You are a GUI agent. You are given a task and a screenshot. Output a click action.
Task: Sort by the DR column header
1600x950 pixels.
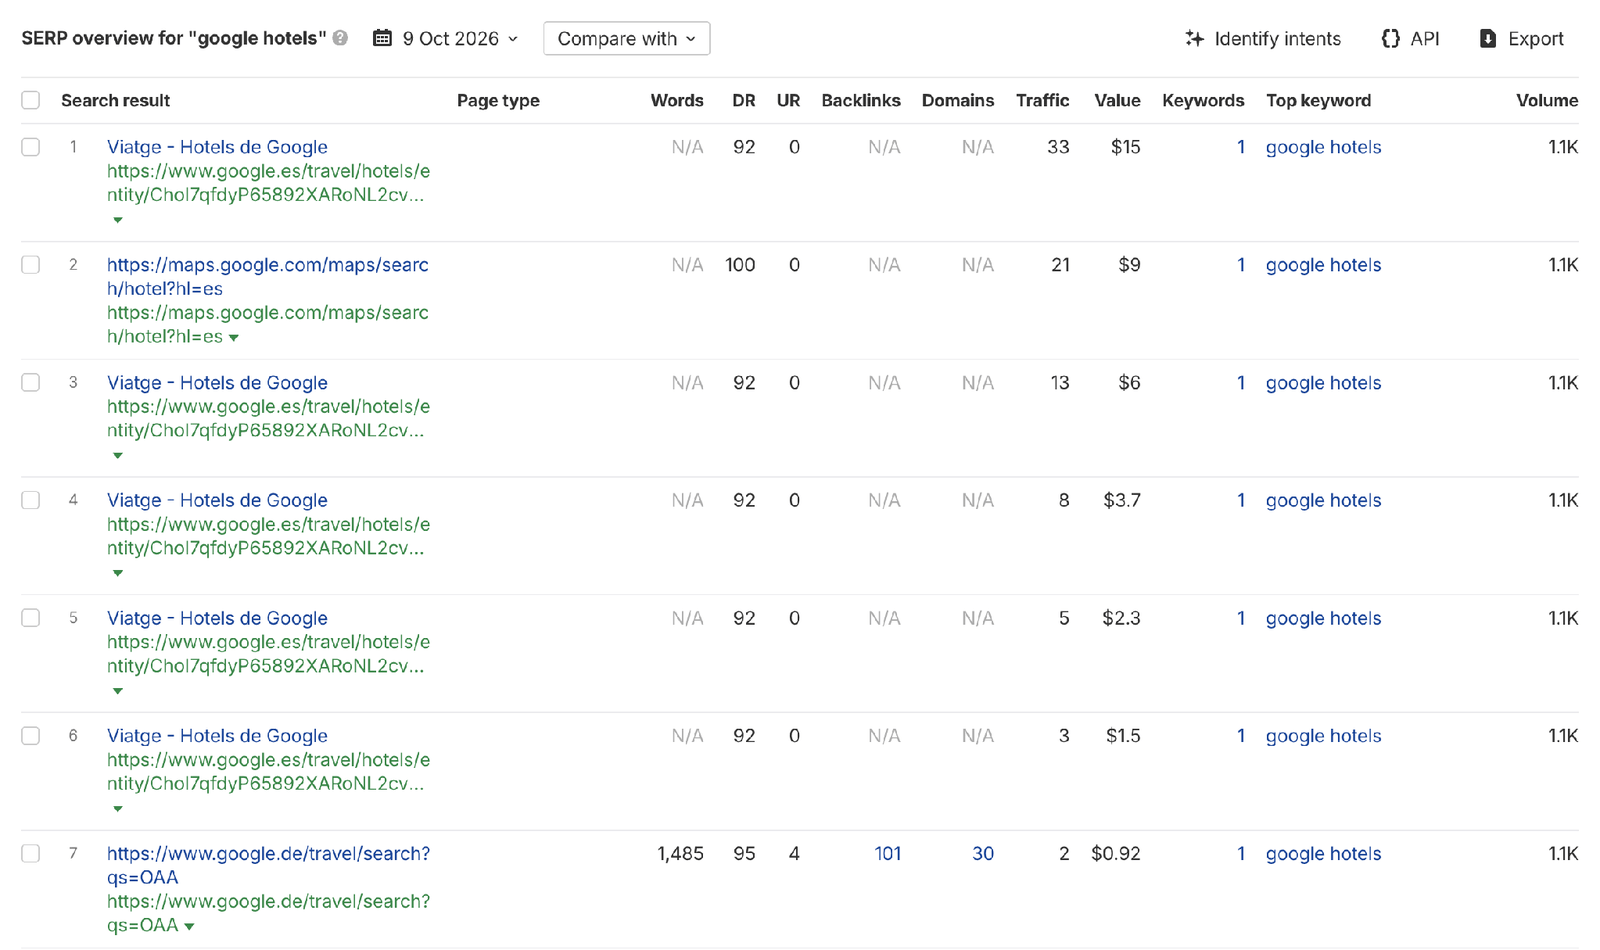tap(743, 100)
